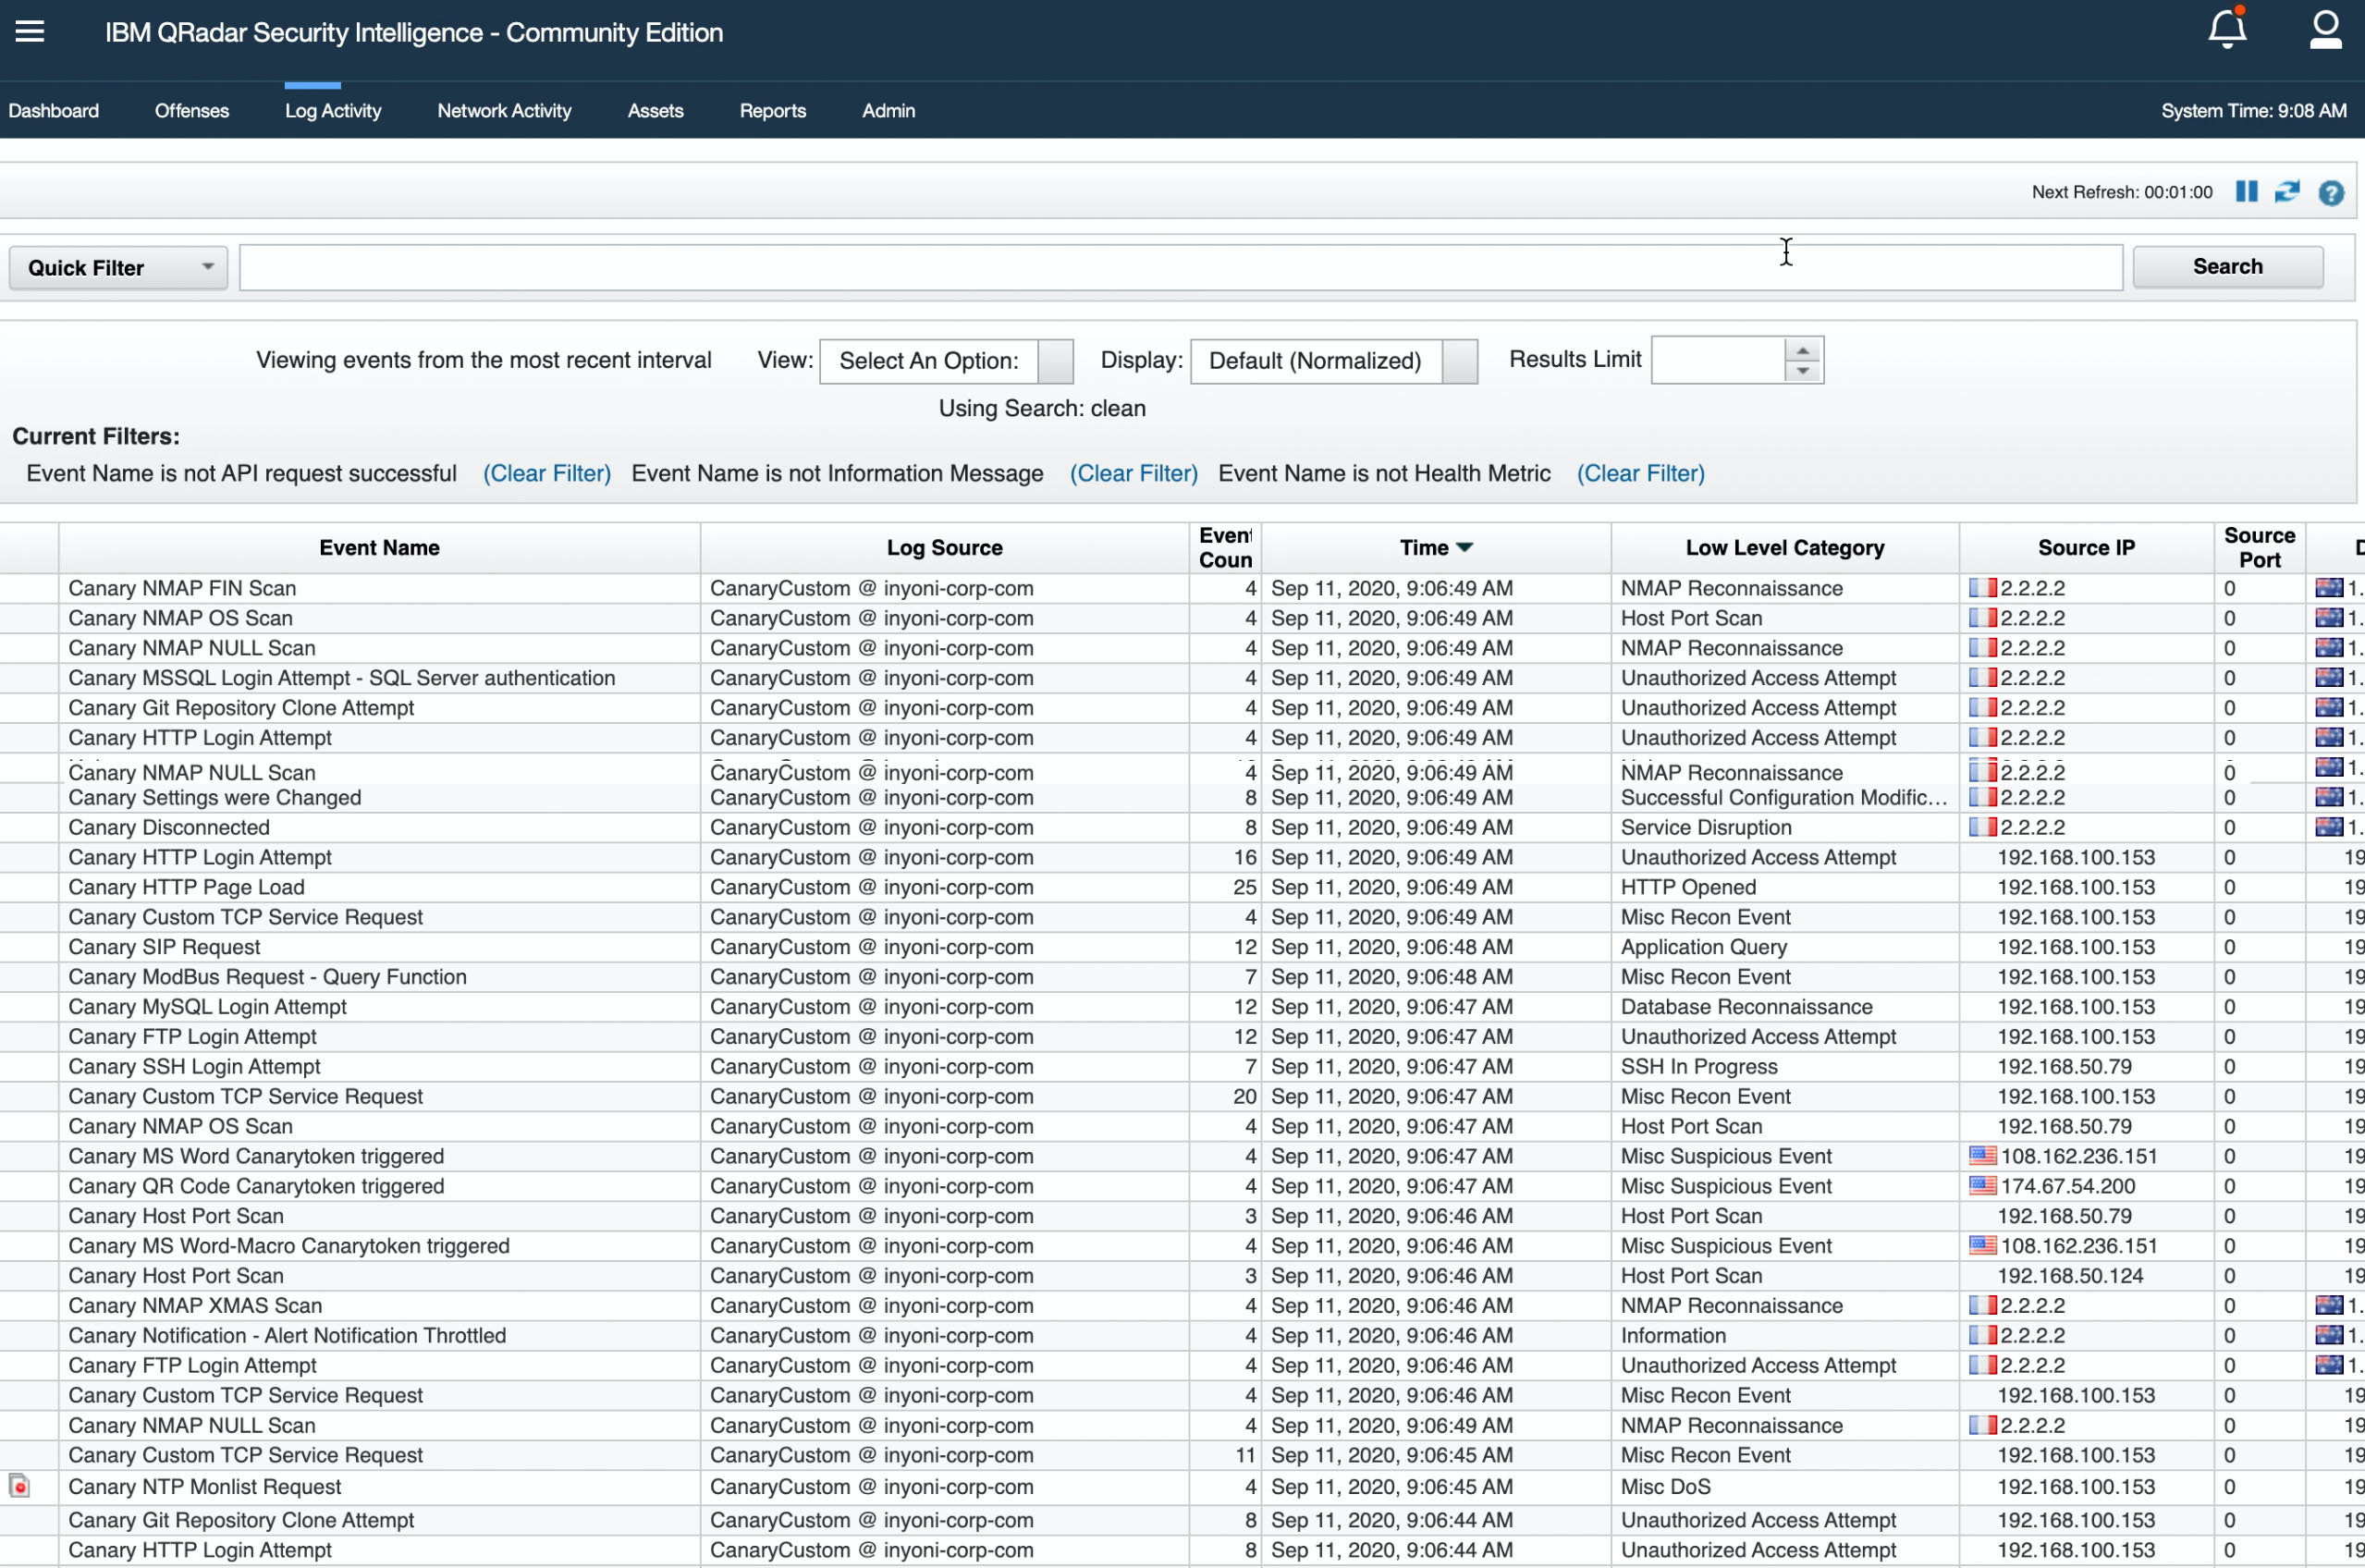This screenshot has width=2365, height=1568.
Task: Click the US flag next to 174.67.54.200
Action: (1982, 1186)
